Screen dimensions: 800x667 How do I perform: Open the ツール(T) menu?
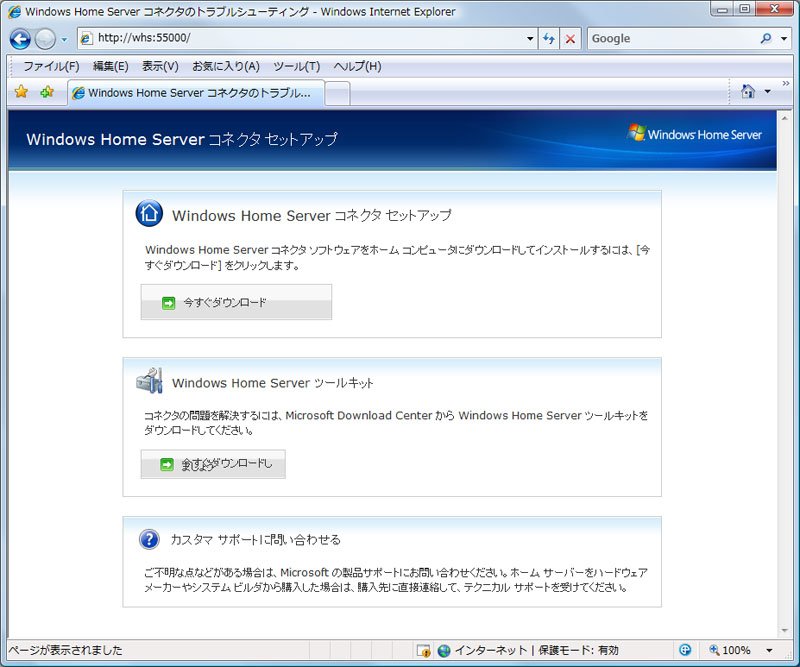[297, 66]
